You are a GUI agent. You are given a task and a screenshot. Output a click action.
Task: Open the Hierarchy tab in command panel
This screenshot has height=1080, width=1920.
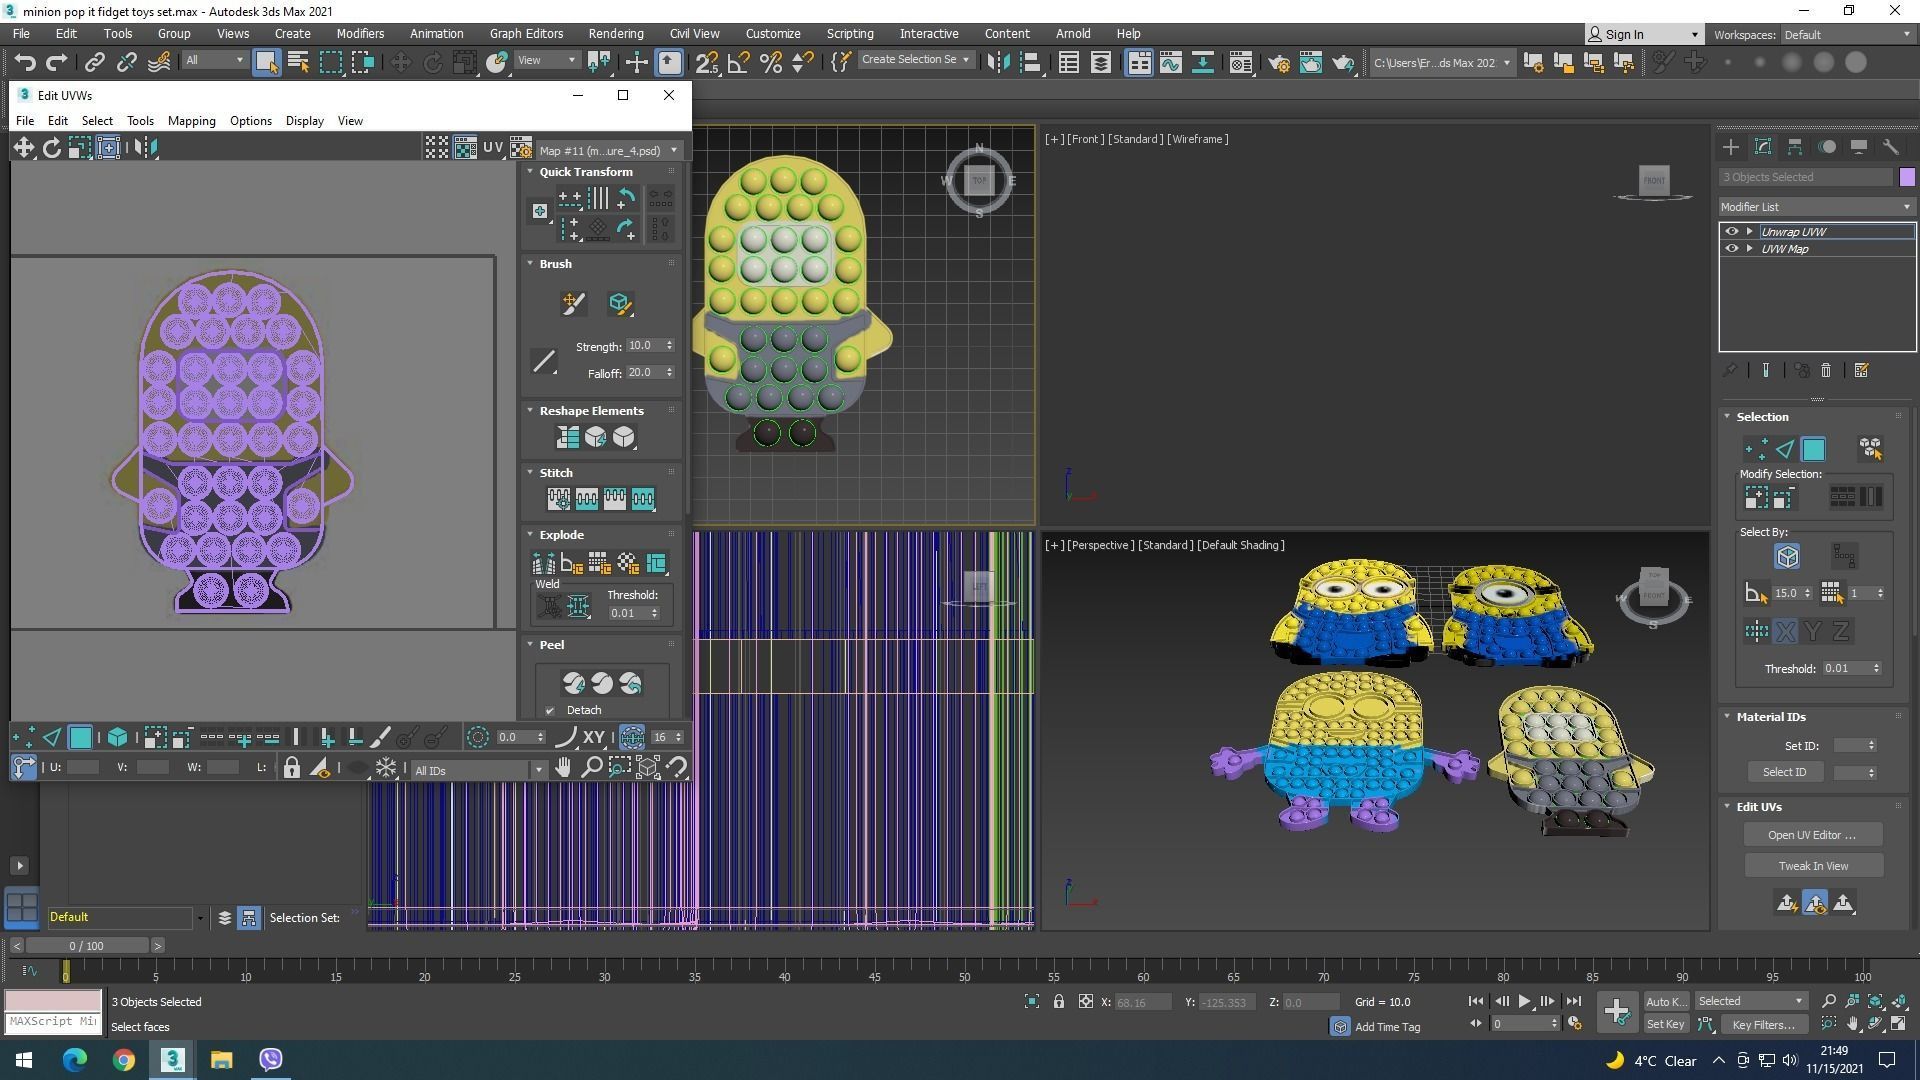[x=1795, y=147]
